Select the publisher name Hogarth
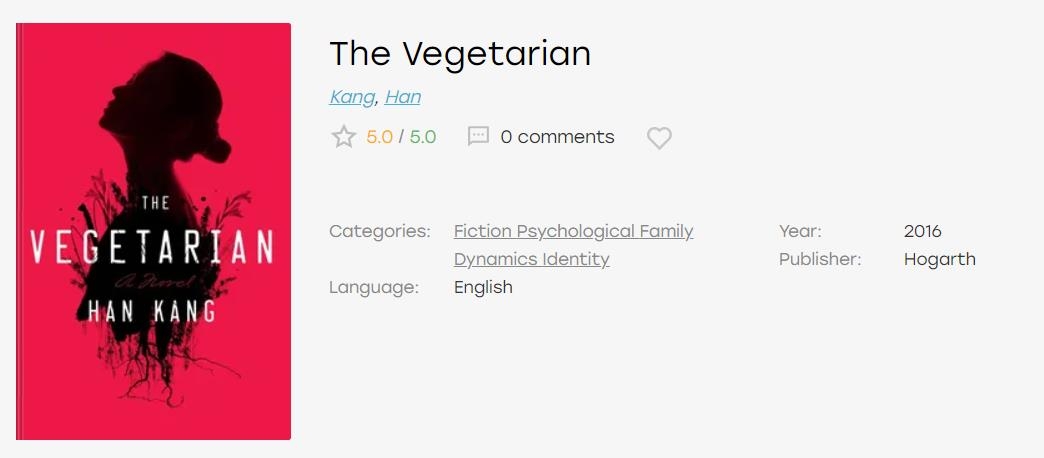The width and height of the screenshot is (1044, 458). click(939, 260)
